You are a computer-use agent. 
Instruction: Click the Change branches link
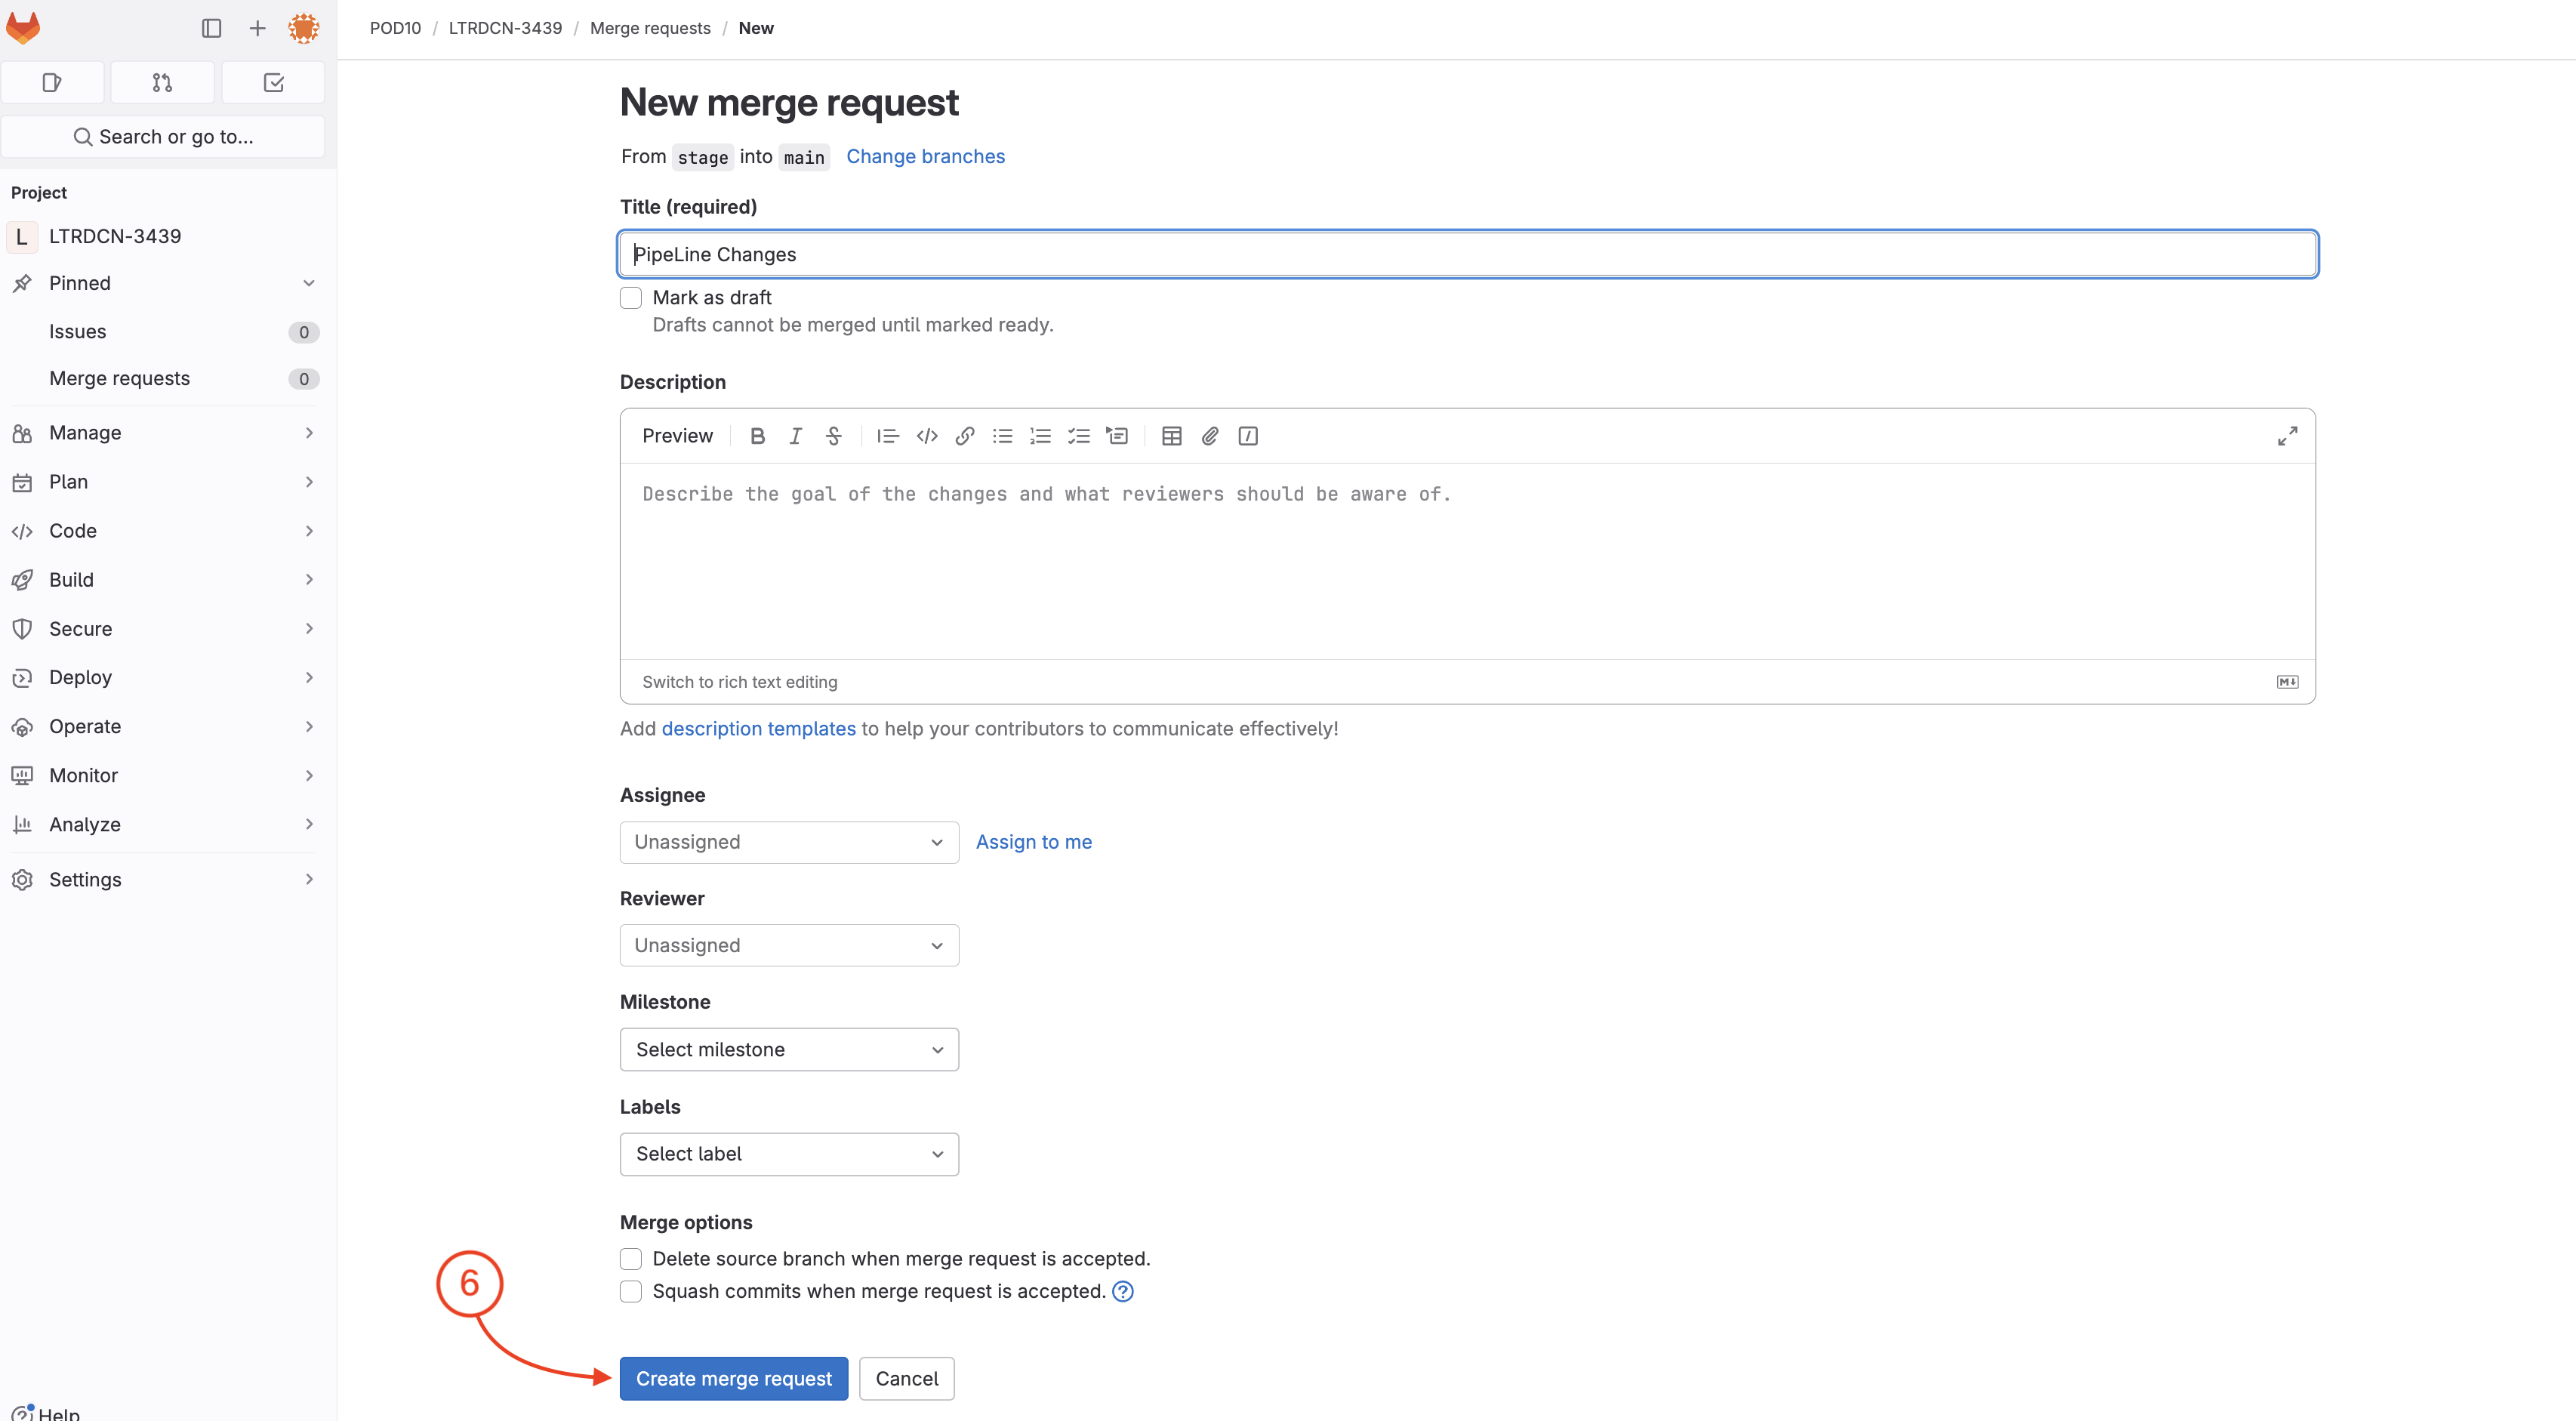925,156
